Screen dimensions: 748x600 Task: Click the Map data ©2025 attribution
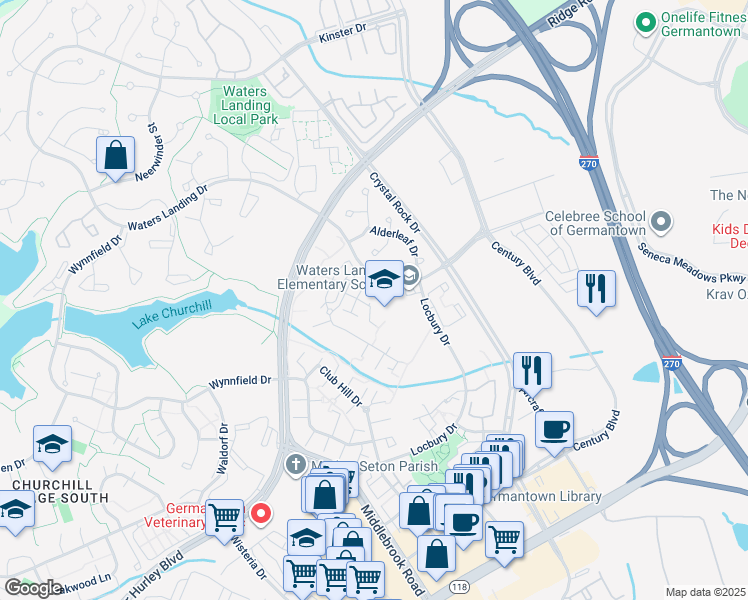point(705,592)
